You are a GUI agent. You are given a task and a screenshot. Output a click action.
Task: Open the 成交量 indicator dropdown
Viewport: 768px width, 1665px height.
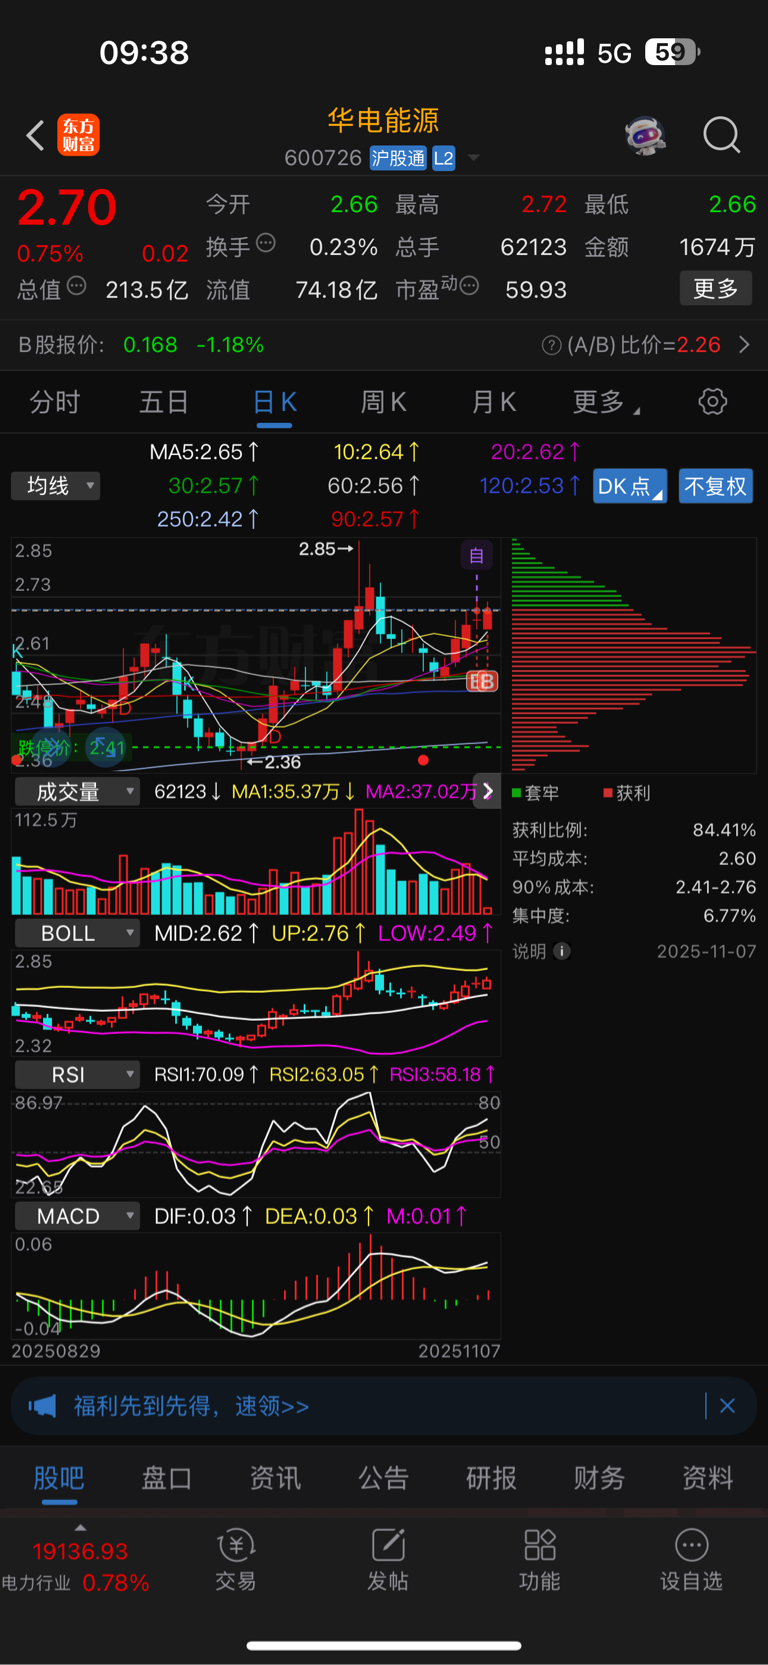tap(77, 792)
